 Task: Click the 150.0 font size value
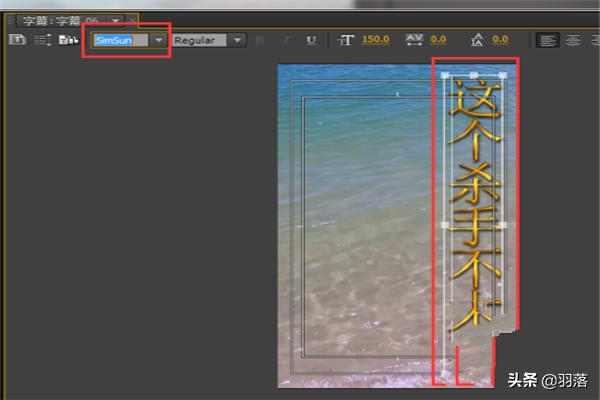pyautogui.click(x=376, y=39)
